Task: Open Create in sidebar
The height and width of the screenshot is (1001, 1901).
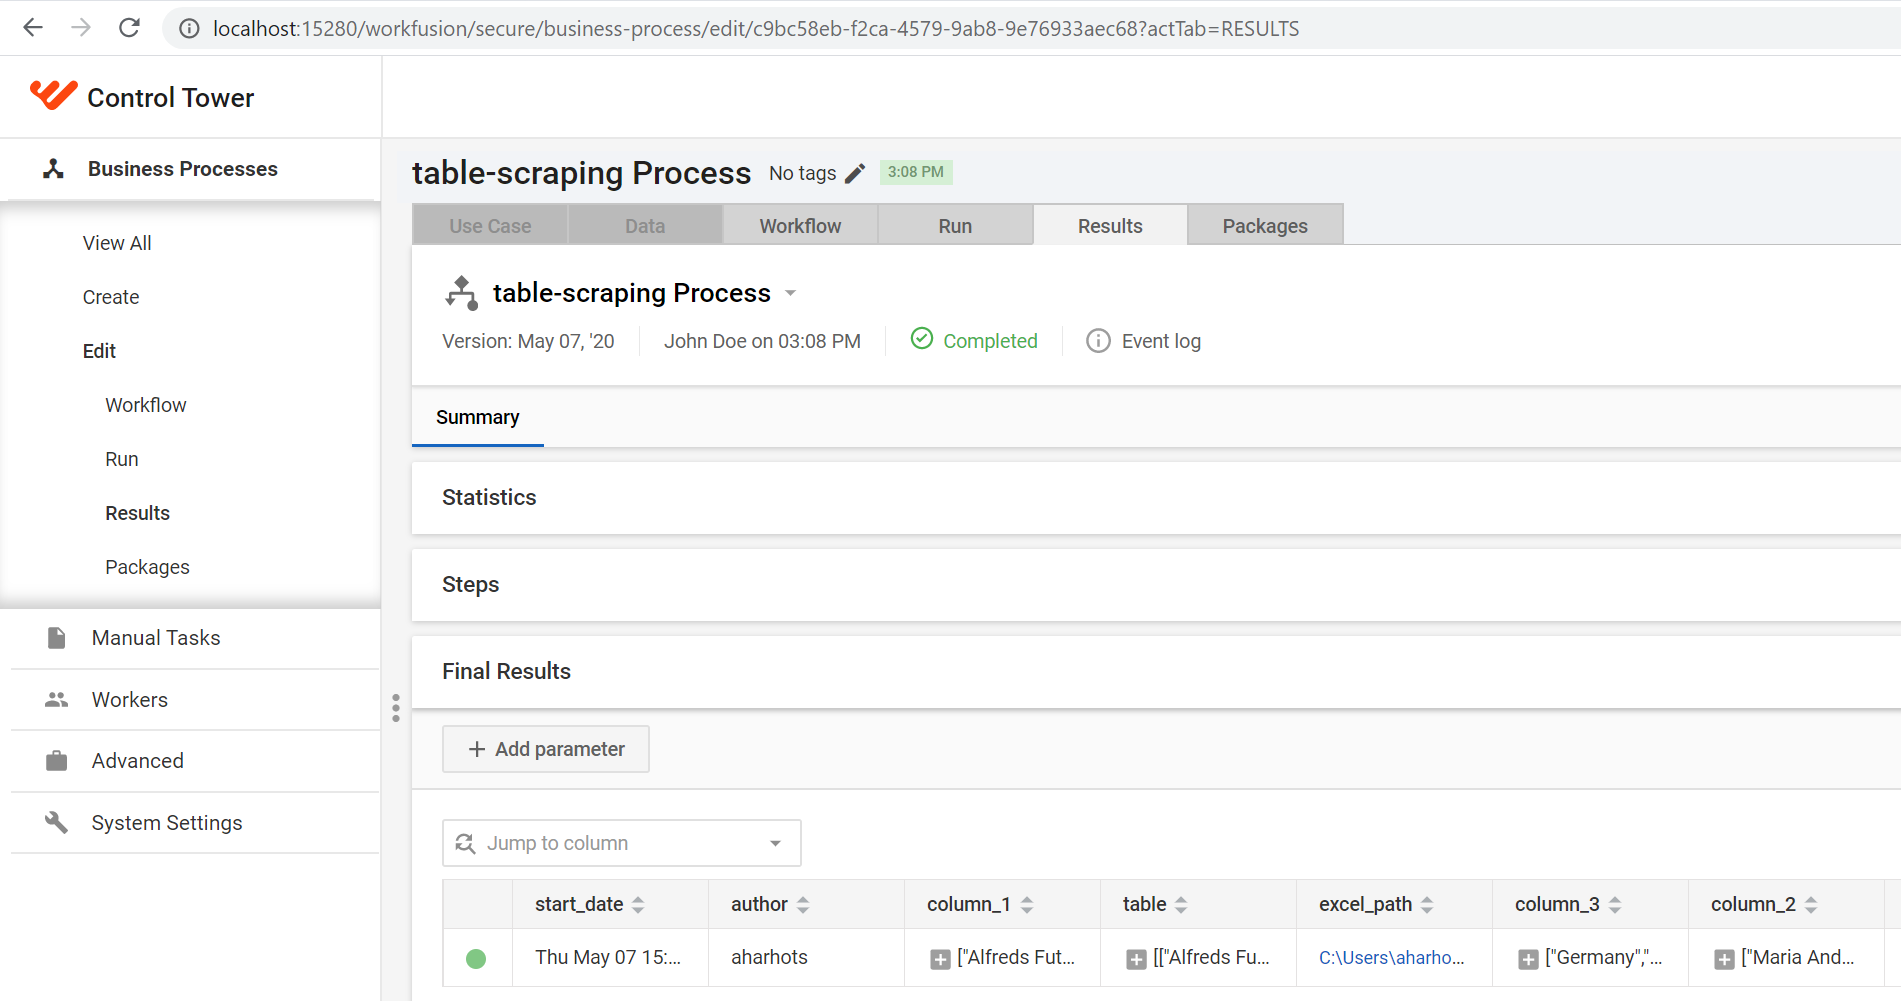Action: click(x=111, y=297)
